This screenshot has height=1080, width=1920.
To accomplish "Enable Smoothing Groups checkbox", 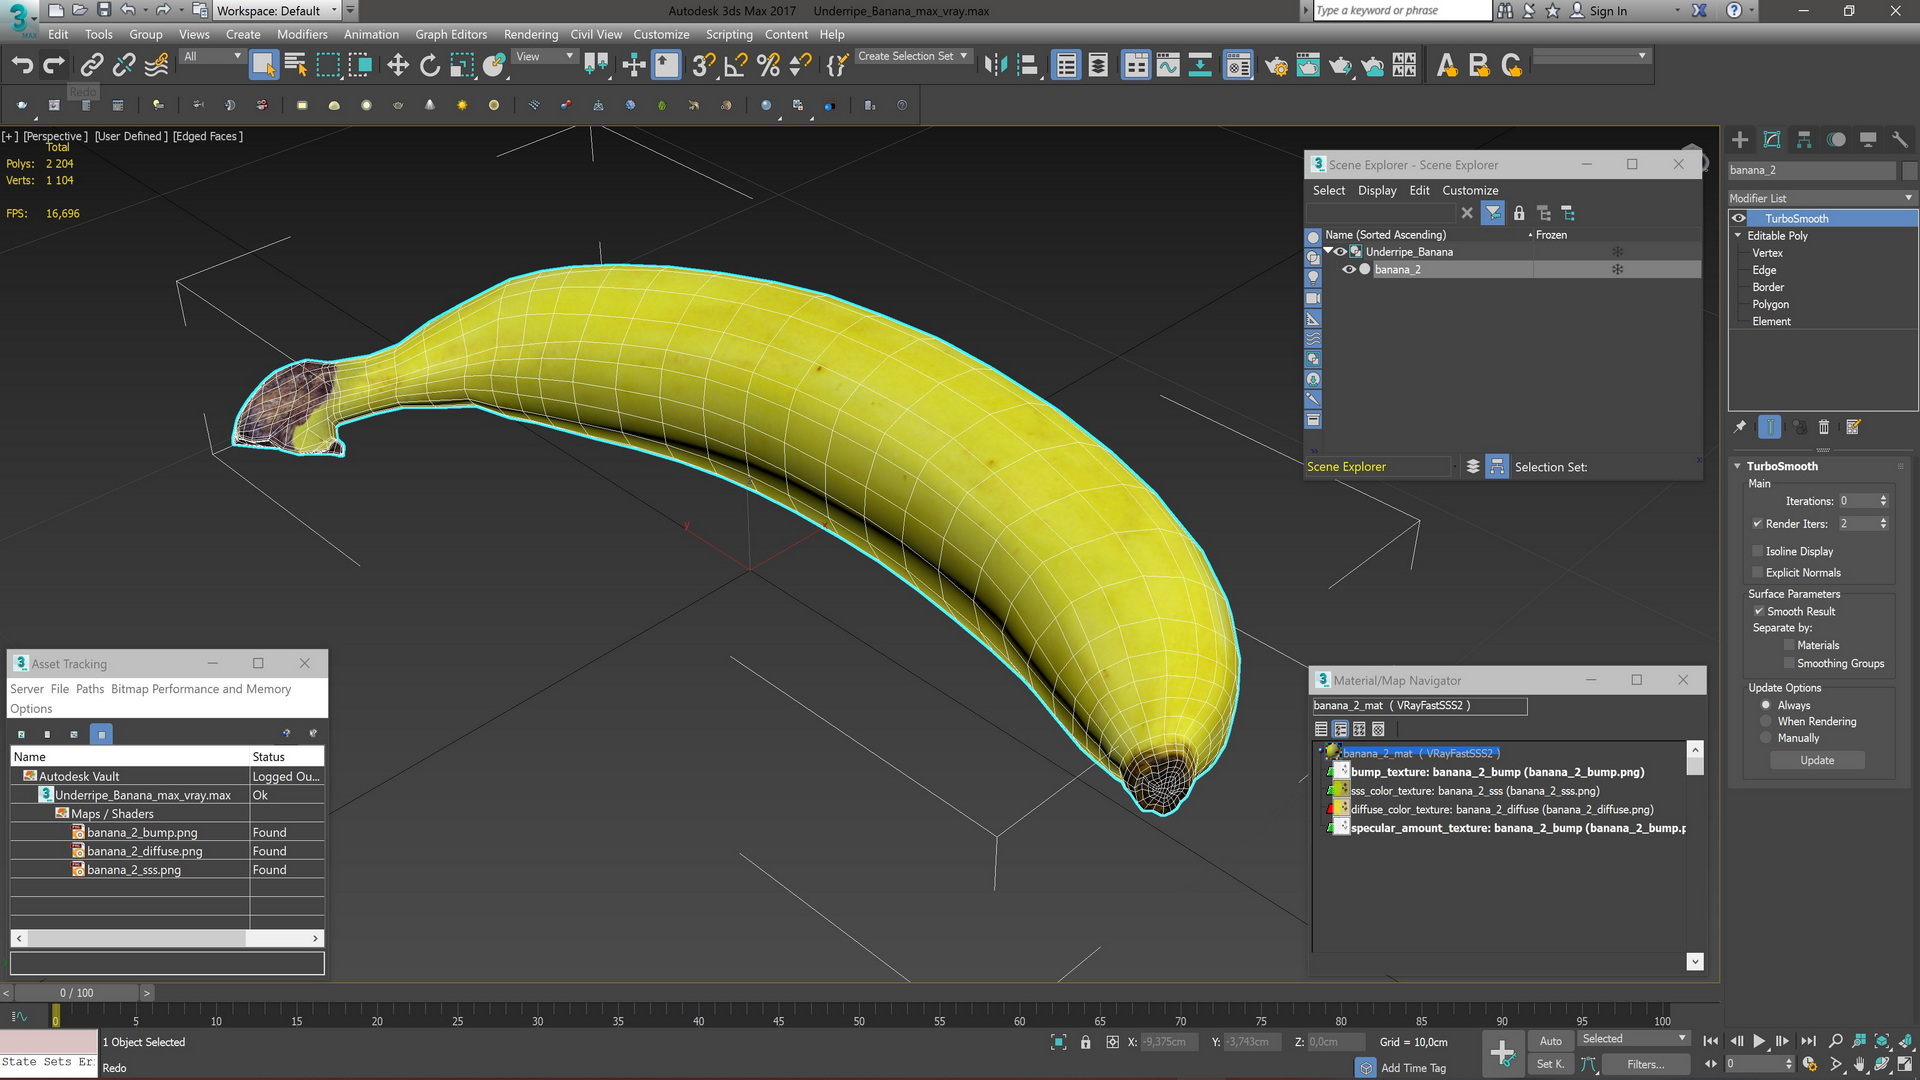I will (1789, 664).
